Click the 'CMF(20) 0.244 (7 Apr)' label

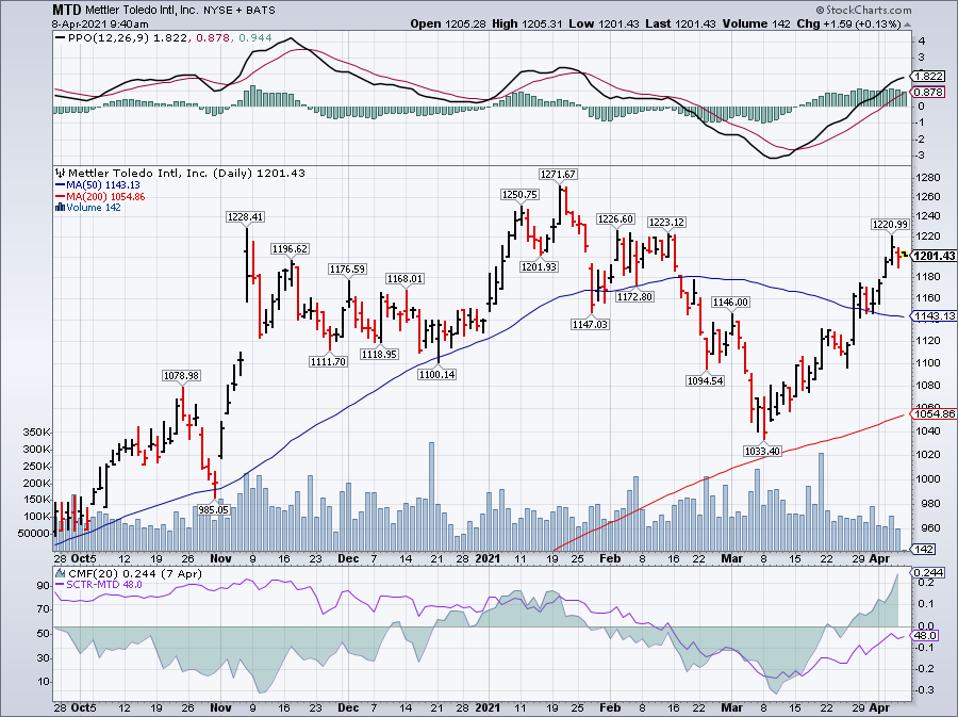[135, 573]
